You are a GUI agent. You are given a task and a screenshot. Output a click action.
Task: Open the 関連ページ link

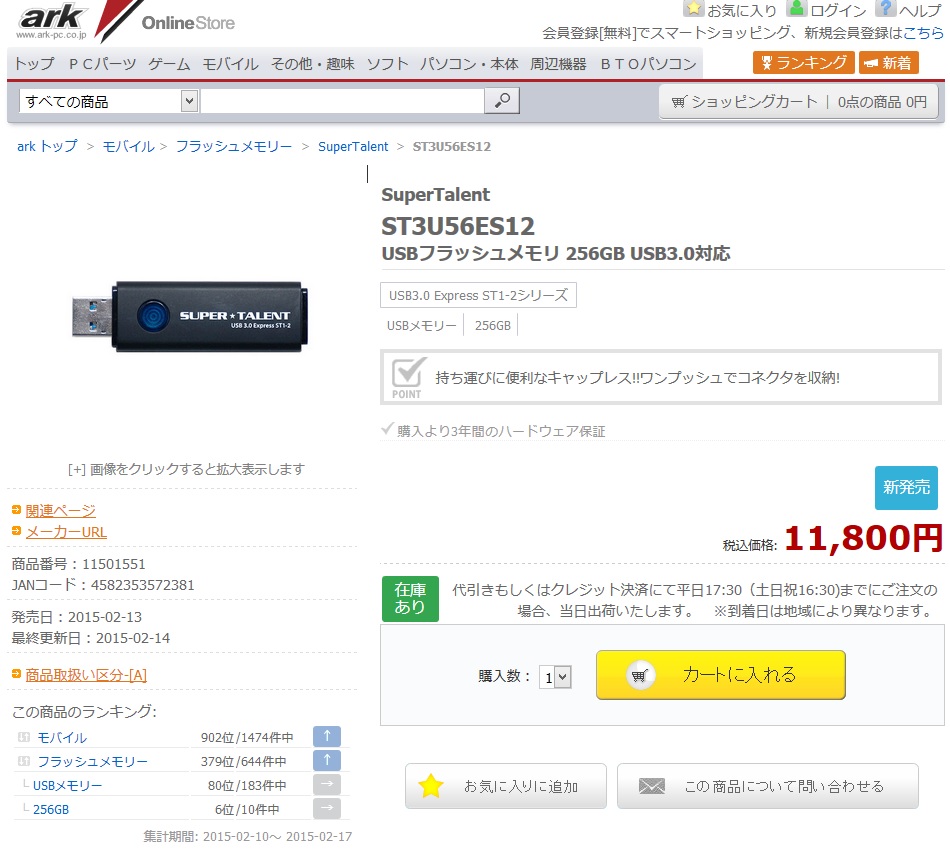coord(61,511)
